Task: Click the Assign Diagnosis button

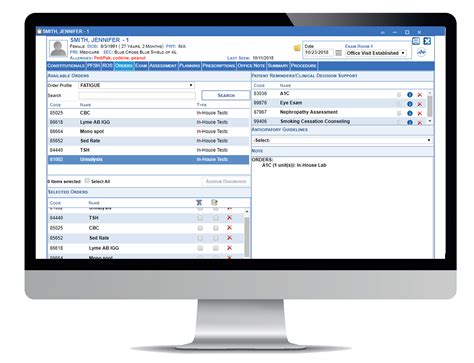Action: click(x=226, y=181)
